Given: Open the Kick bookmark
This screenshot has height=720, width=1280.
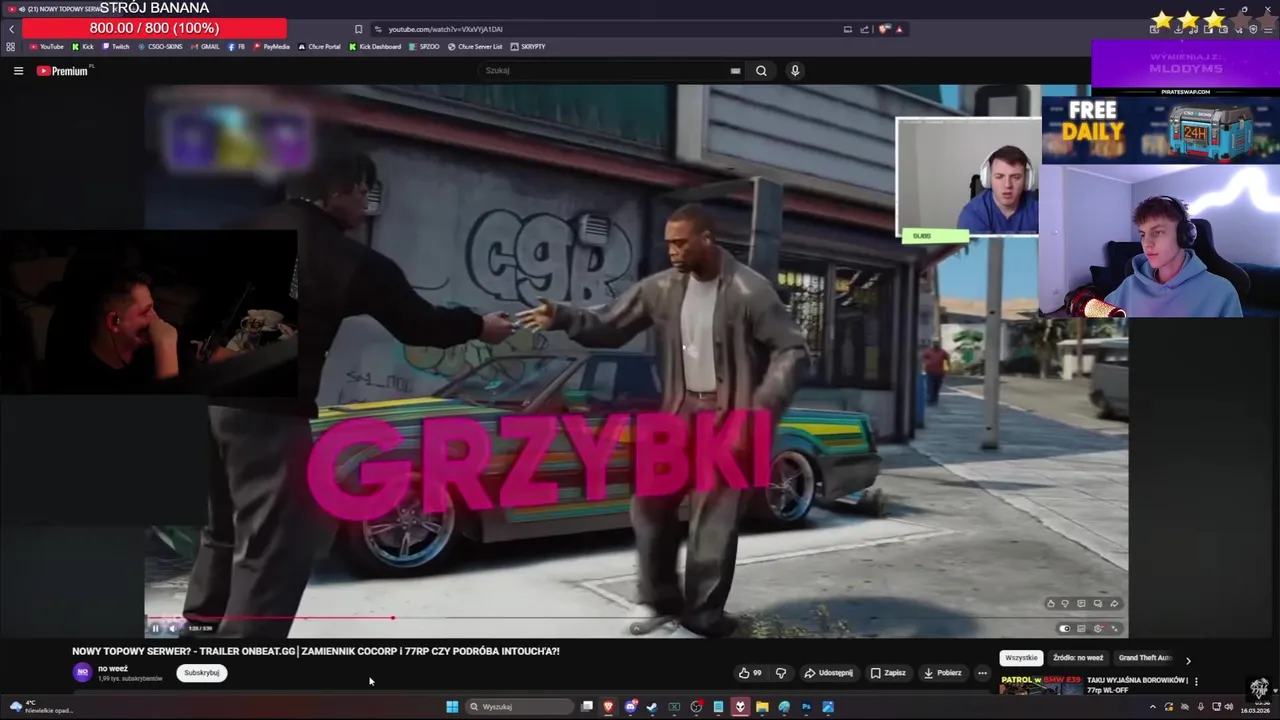Looking at the screenshot, I should (83, 47).
